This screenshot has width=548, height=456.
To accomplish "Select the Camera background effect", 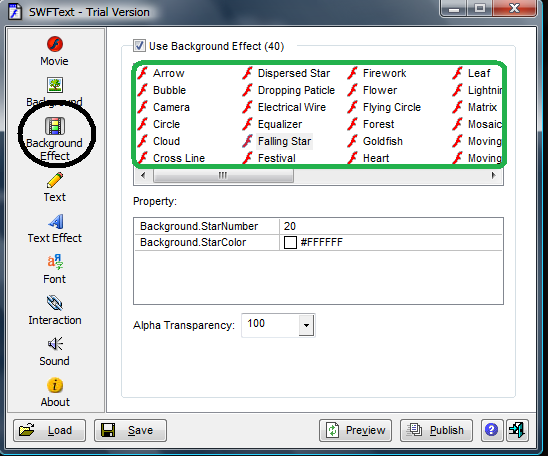I will (164, 107).
